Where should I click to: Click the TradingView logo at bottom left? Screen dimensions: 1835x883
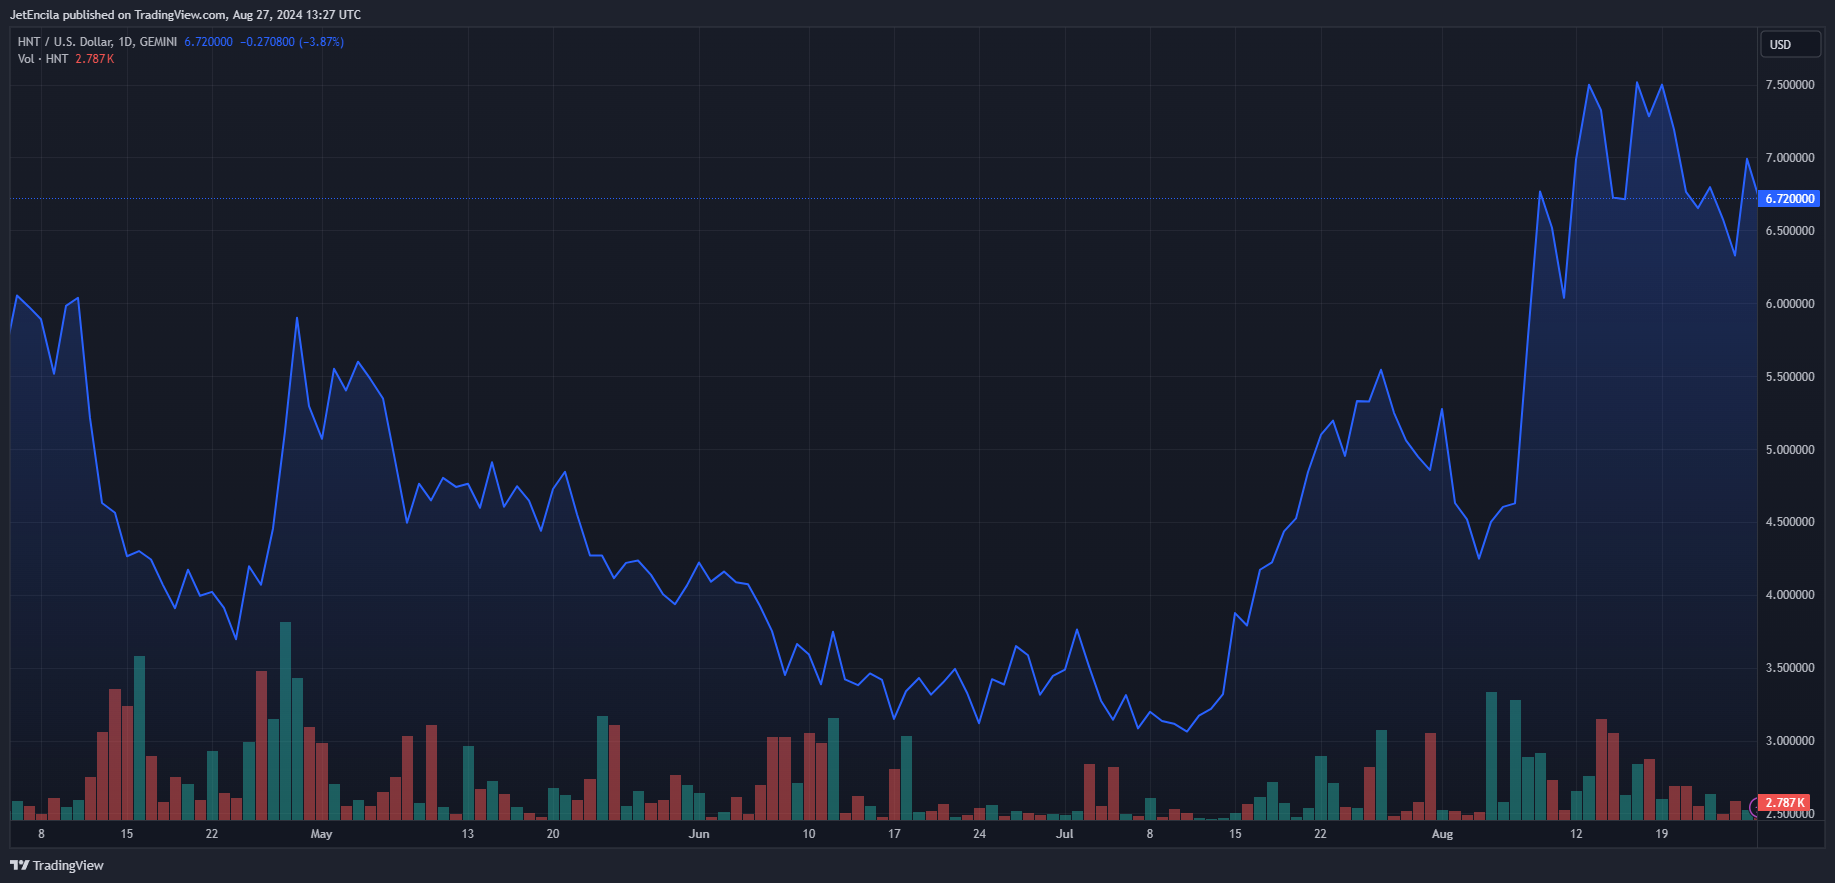[57, 865]
